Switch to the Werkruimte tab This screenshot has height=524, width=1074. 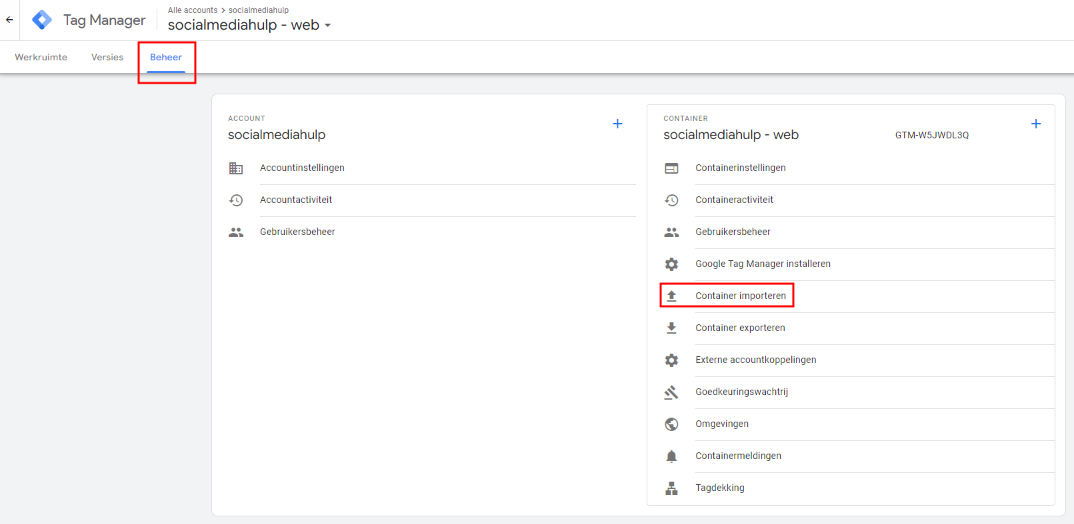point(41,57)
